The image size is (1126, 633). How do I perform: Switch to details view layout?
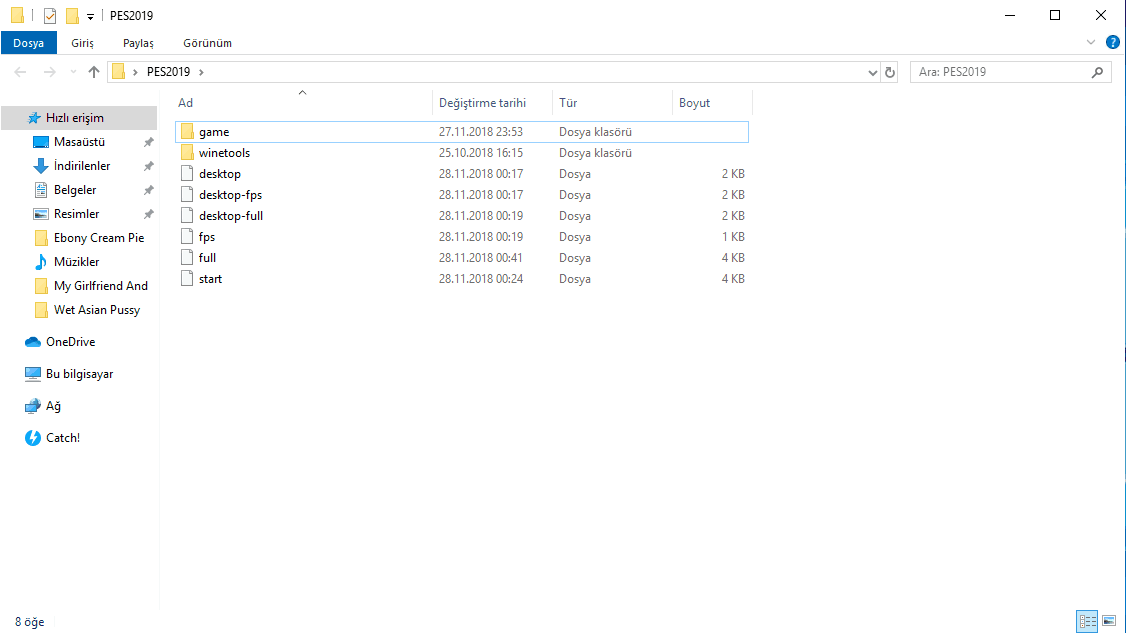pyautogui.click(x=1087, y=621)
